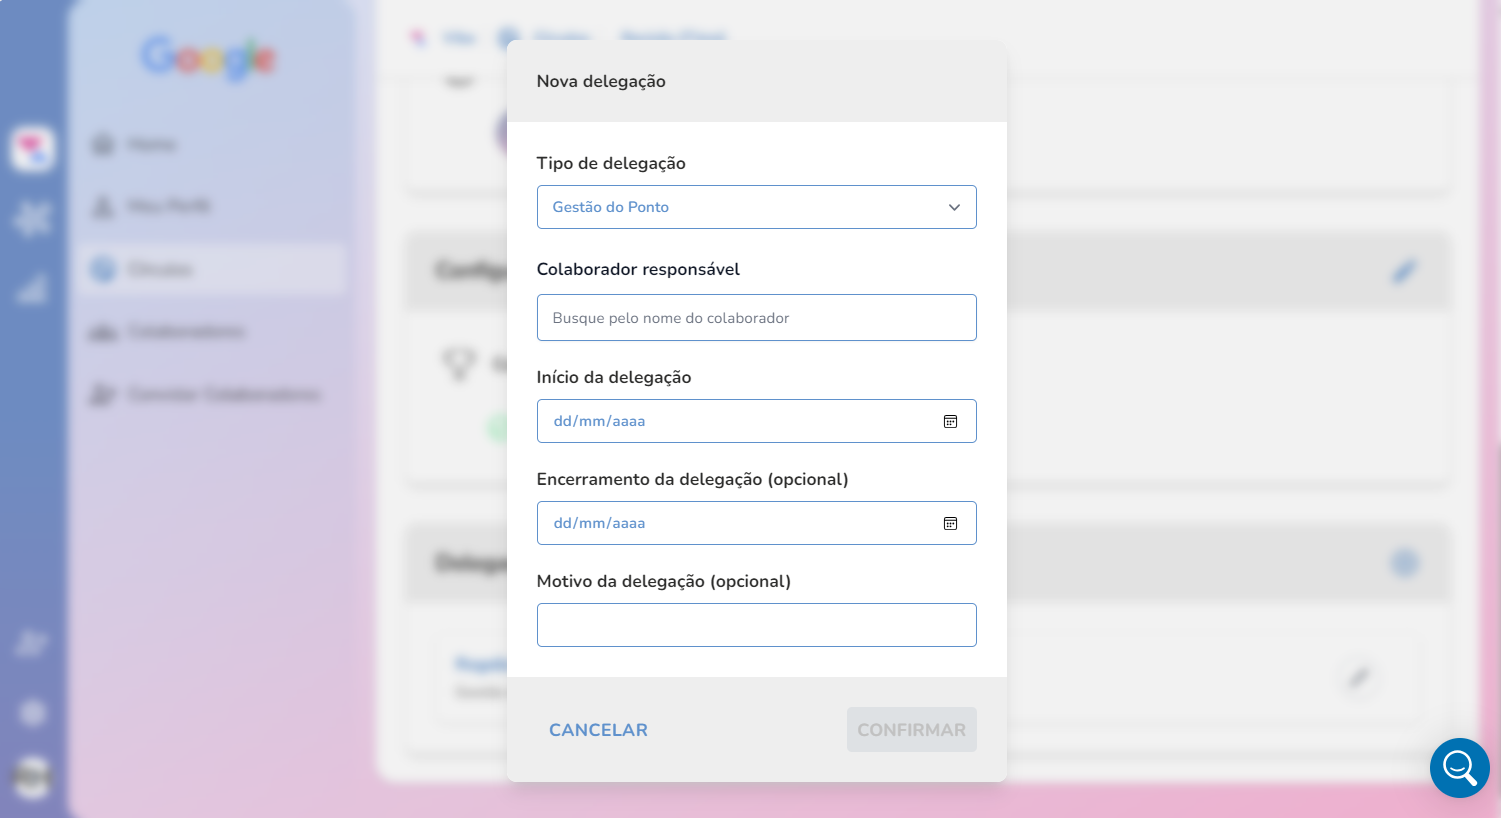Image resolution: width=1501 pixels, height=818 pixels.
Task: Focus the Colaborador responsável search field
Action: [x=756, y=317]
